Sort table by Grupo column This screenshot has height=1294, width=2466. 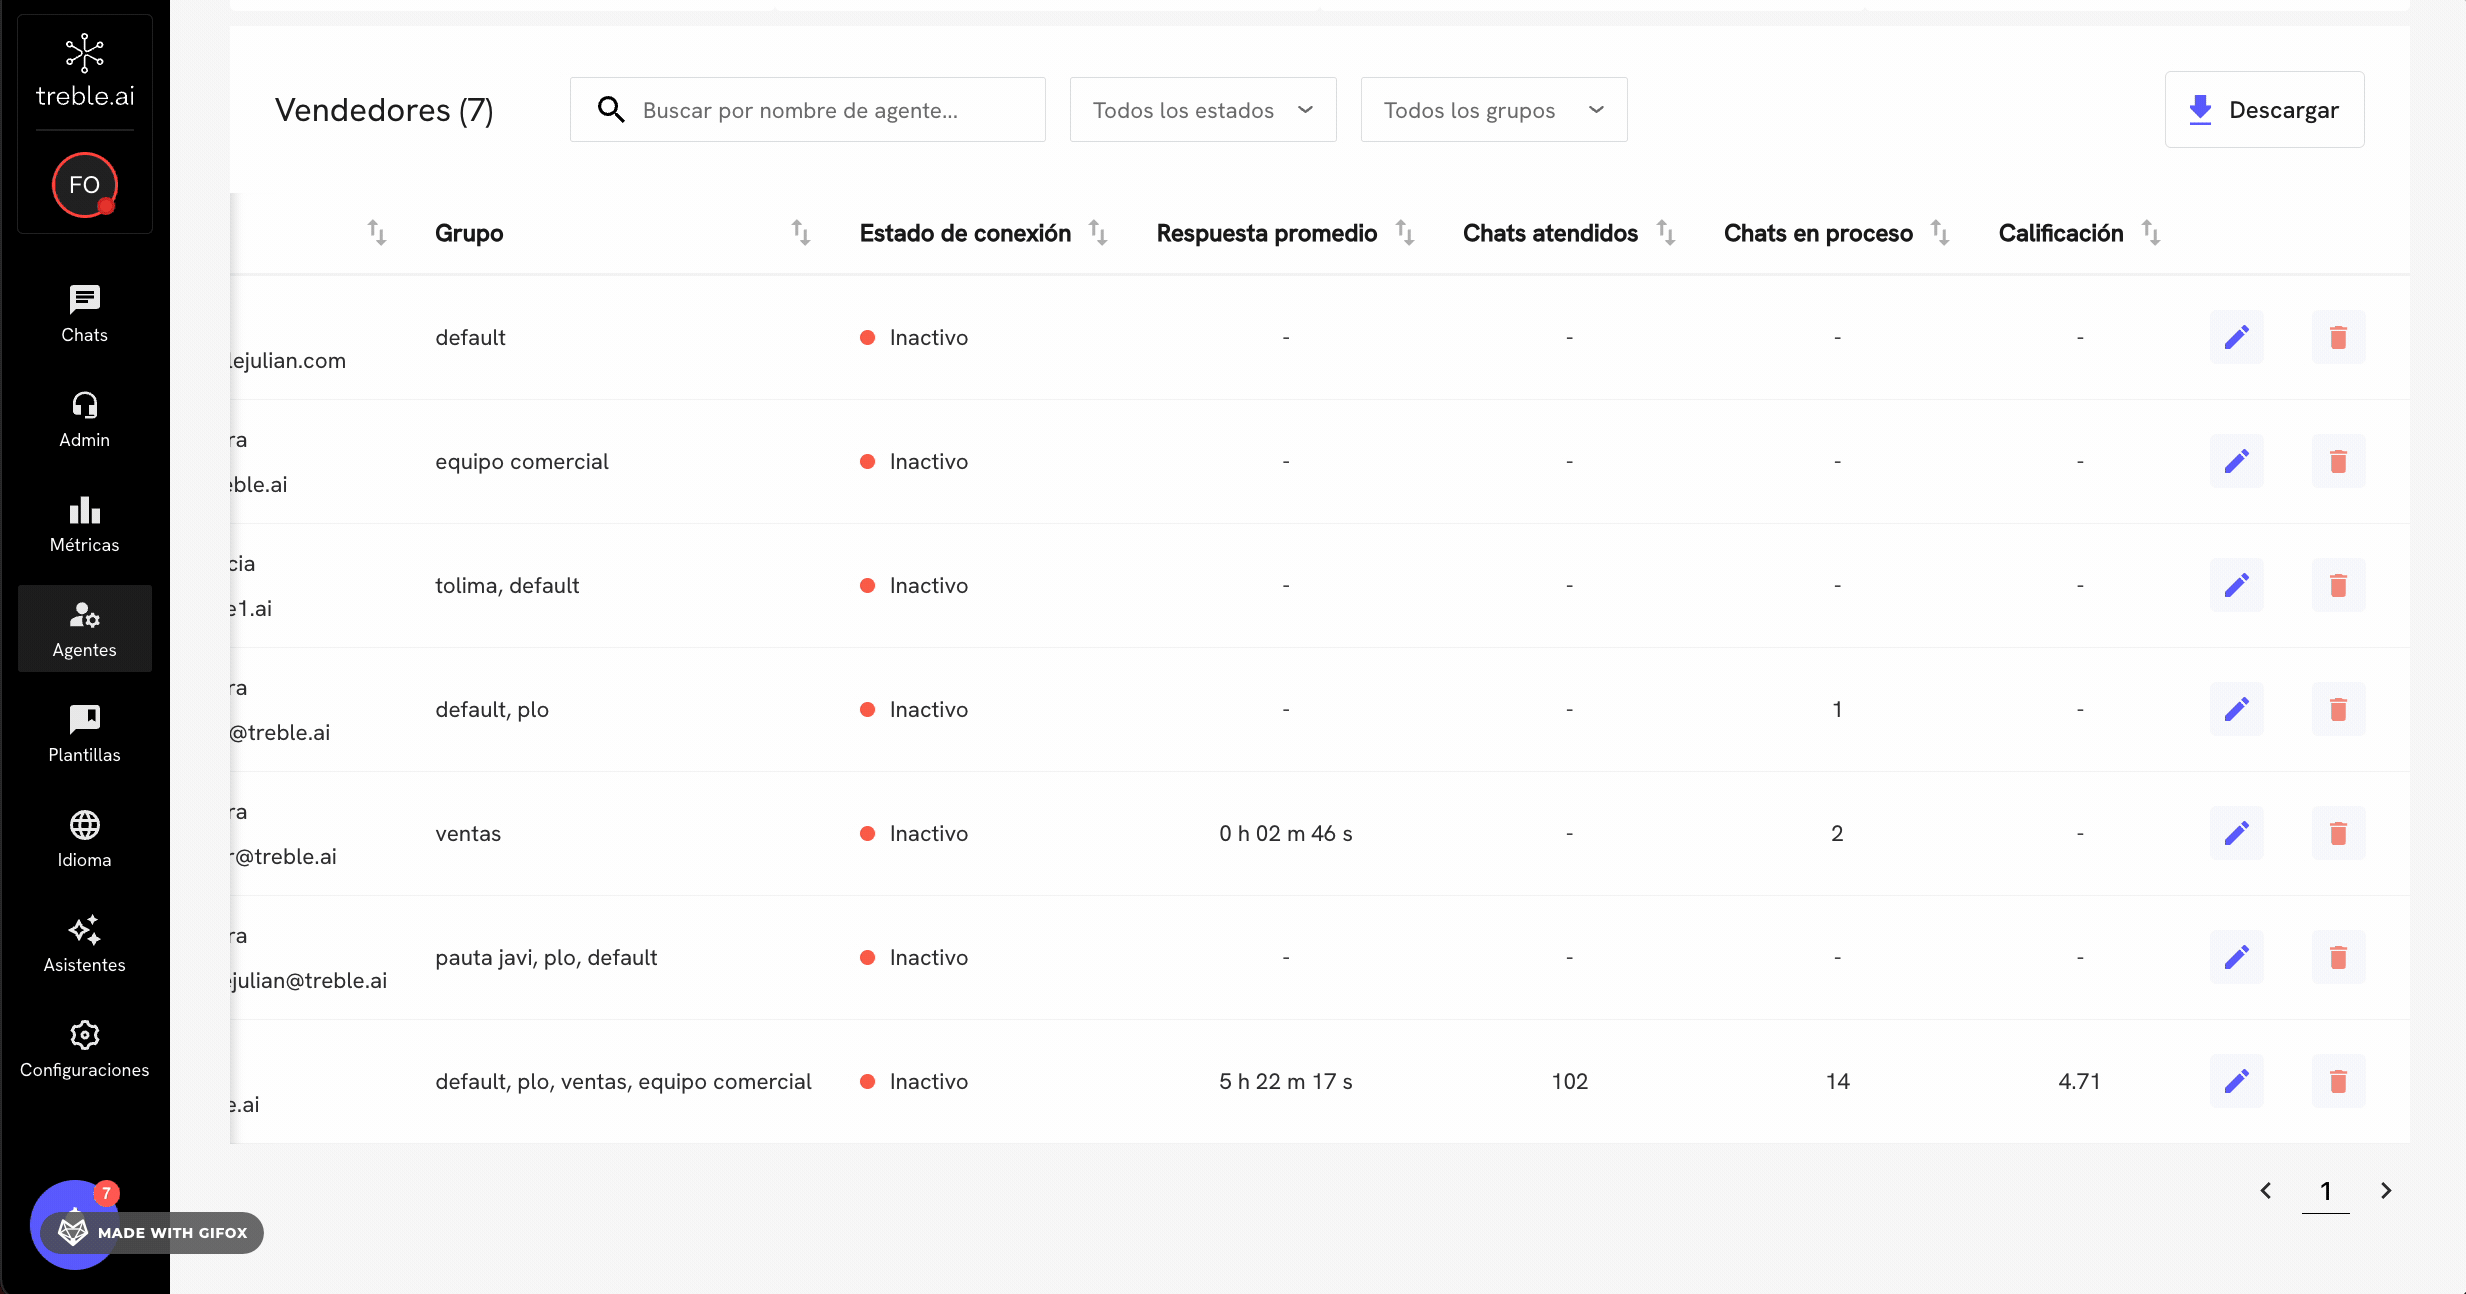(x=801, y=233)
